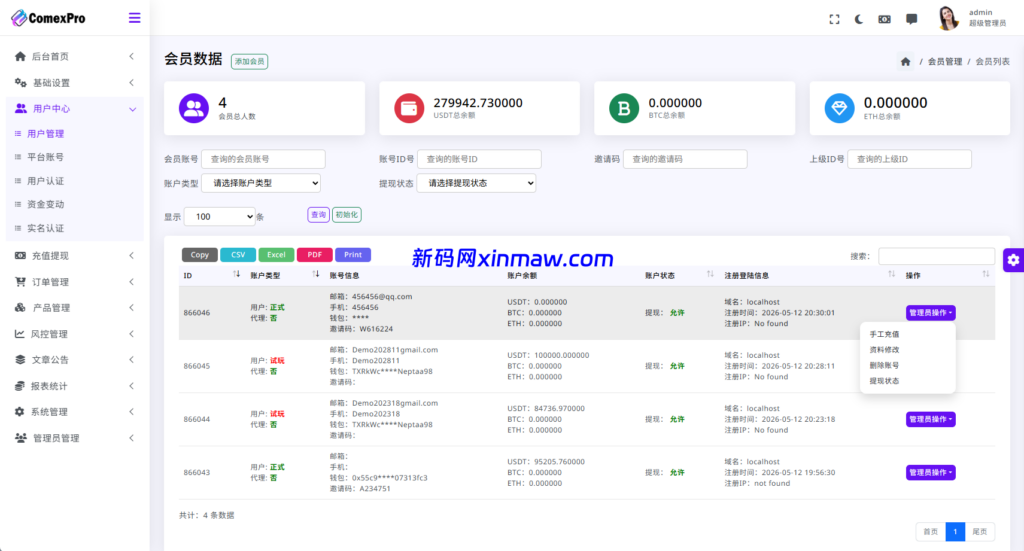
Task: Open the cash icon in the top bar
Action: coord(884,20)
